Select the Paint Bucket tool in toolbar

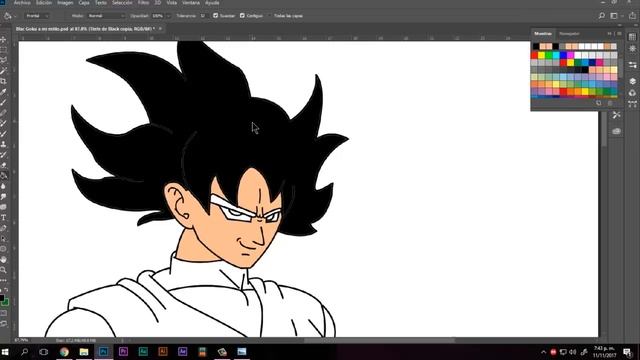coord(4,176)
